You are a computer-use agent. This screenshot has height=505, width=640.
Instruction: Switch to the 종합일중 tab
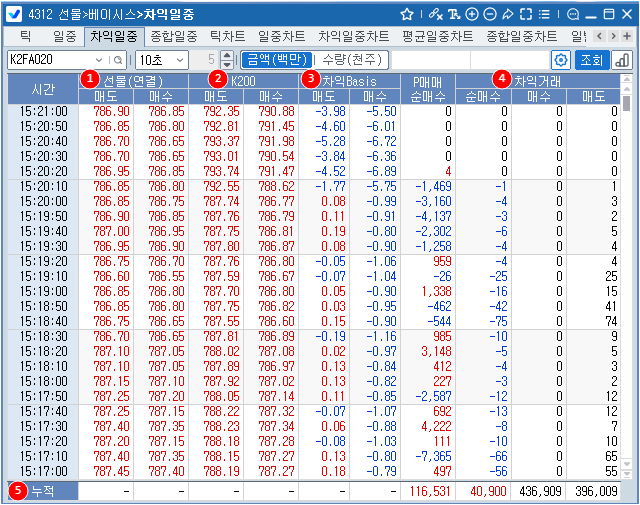click(x=172, y=36)
